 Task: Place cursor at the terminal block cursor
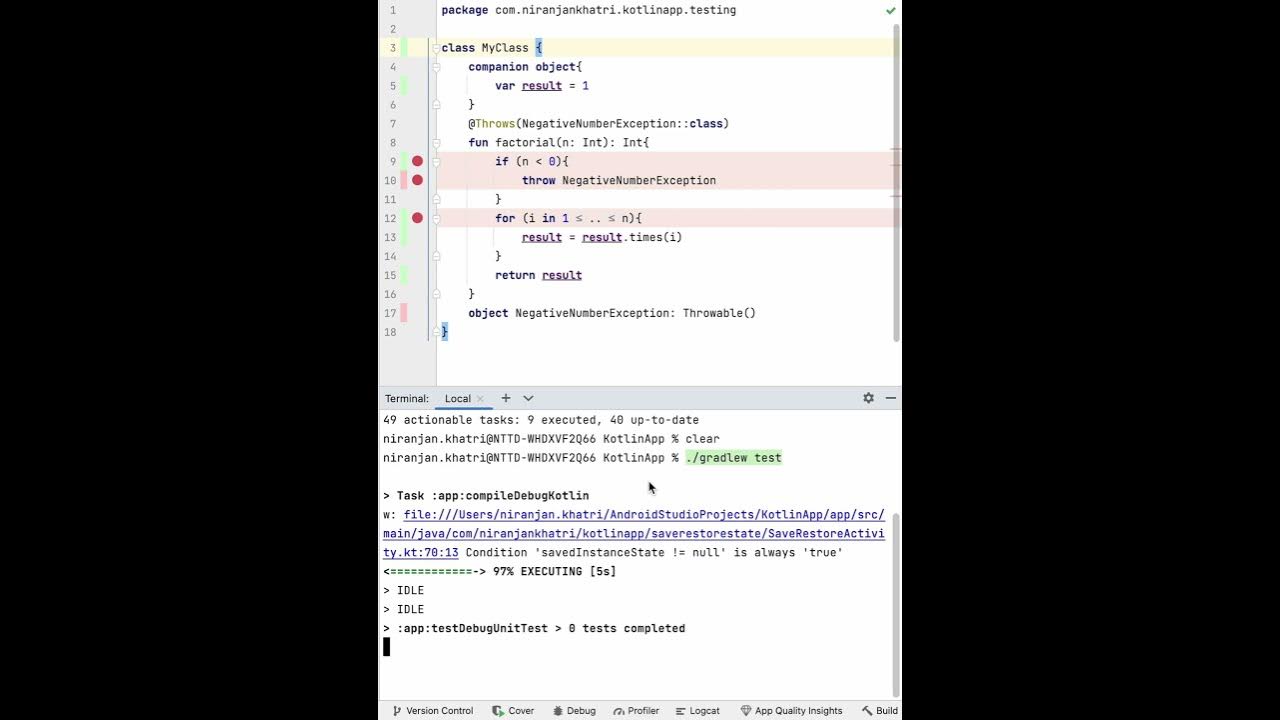(x=387, y=647)
